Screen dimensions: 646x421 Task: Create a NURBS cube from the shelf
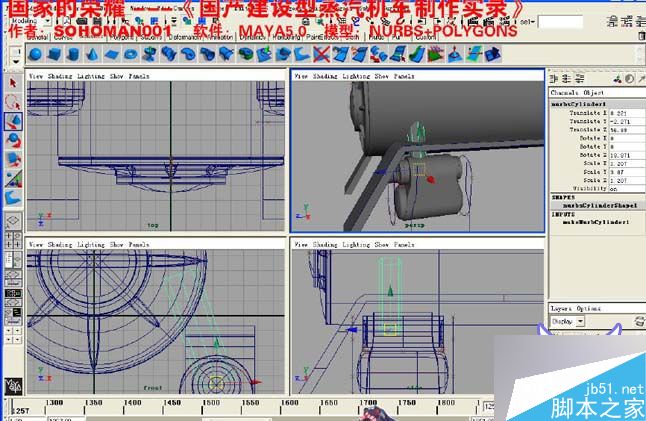pos(54,54)
